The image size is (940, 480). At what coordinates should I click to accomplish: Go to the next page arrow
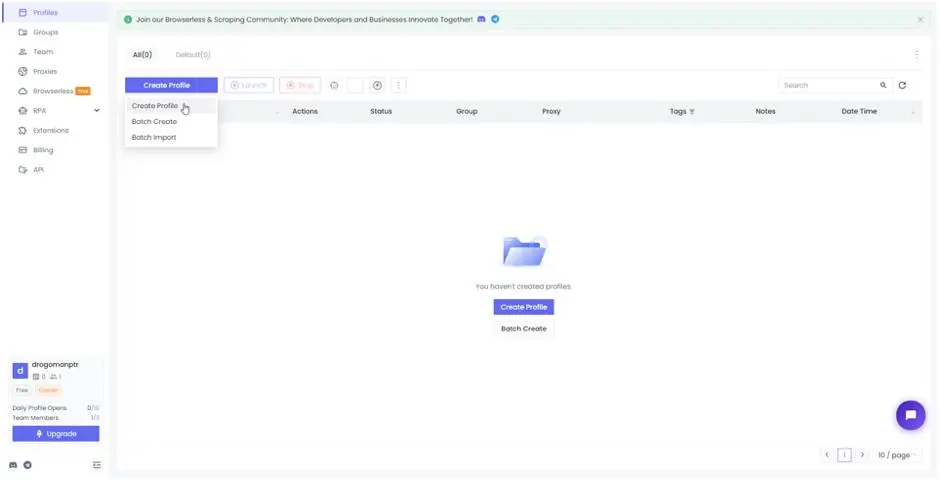pyautogui.click(x=862, y=455)
